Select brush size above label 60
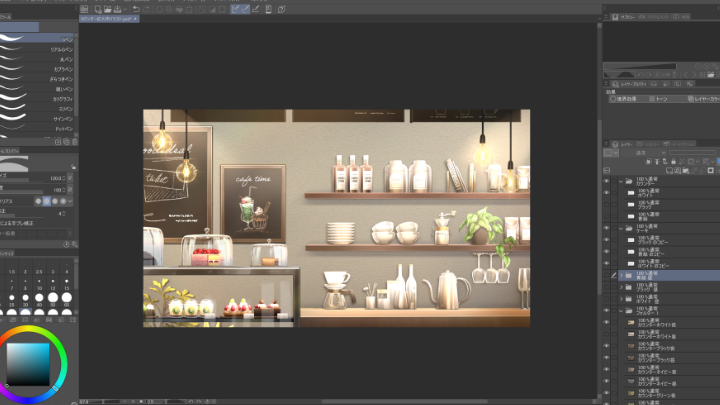The image size is (720, 405). click(67, 298)
